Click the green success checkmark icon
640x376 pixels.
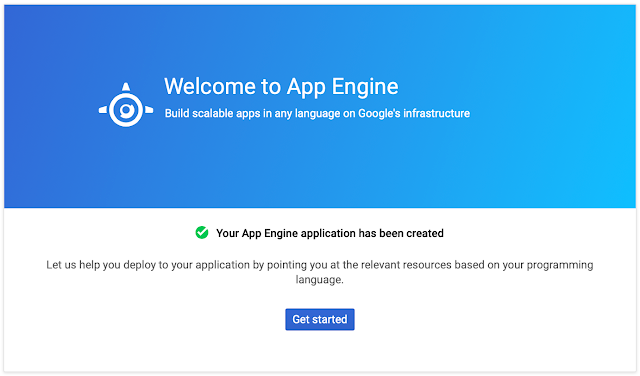(x=202, y=232)
